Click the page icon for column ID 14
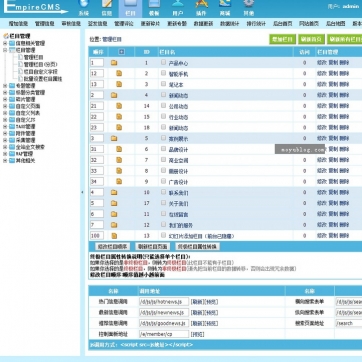This screenshot has width=362, height=362. (x=119, y=106)
